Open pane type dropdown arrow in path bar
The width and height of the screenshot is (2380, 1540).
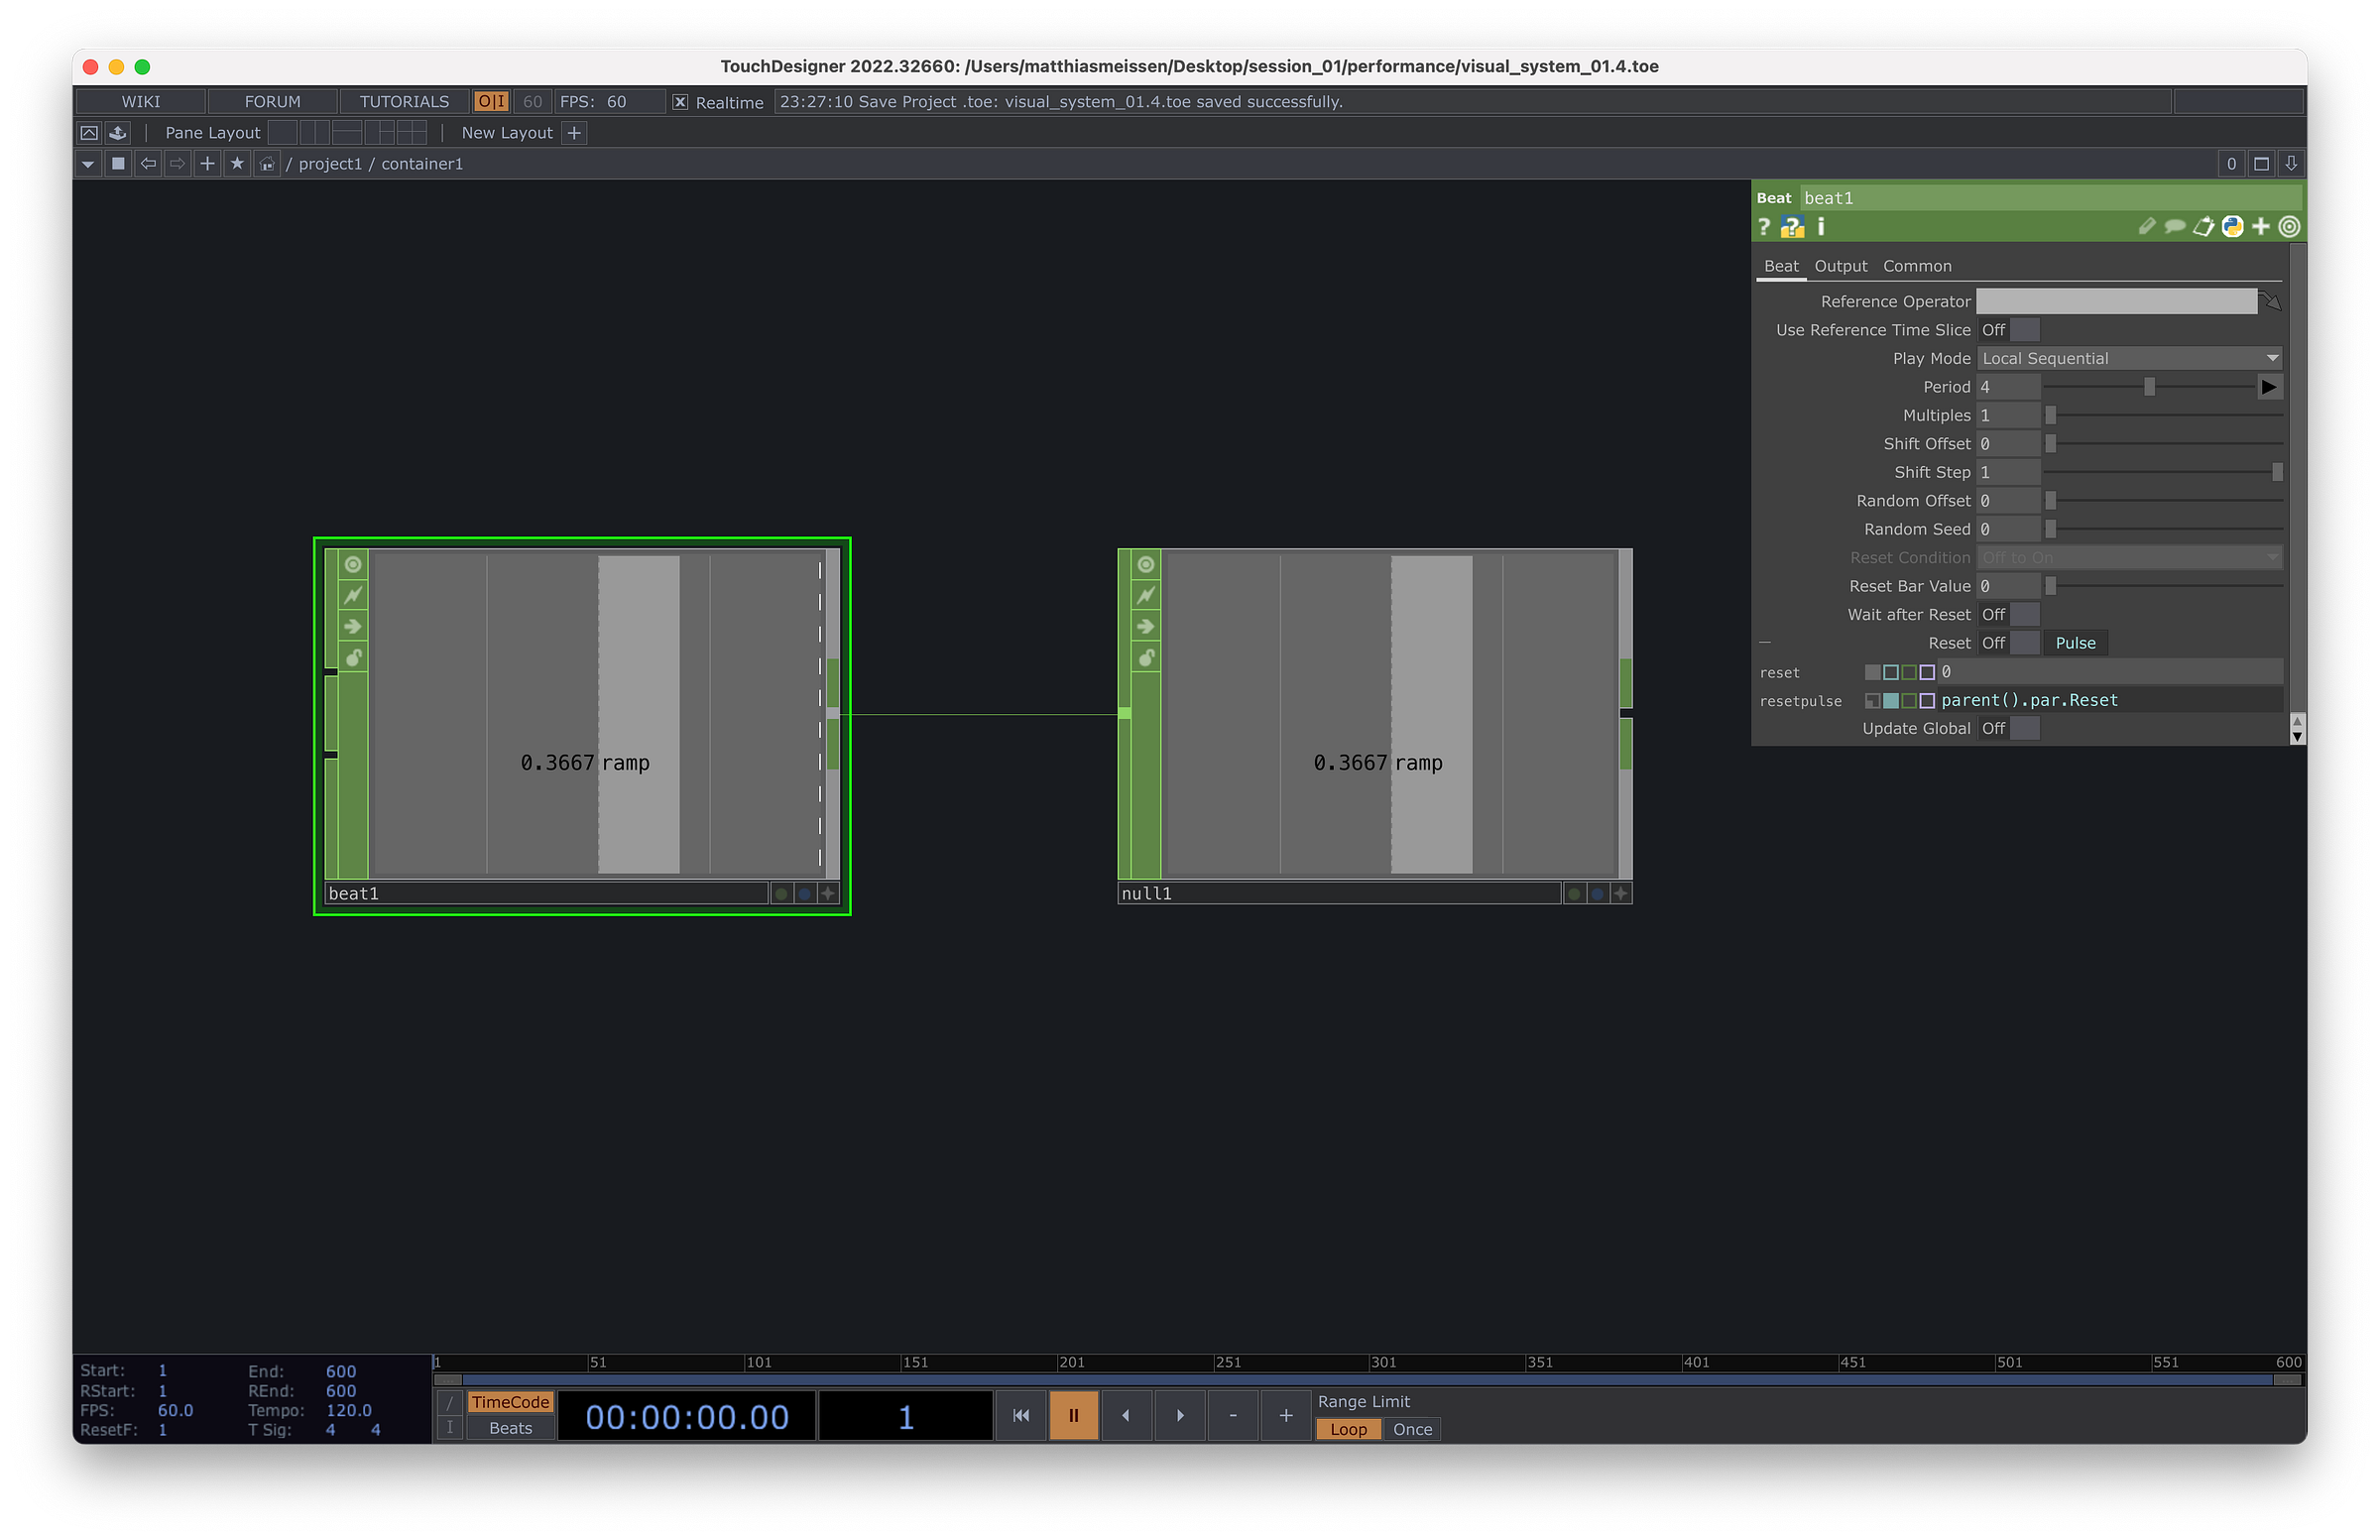click(x=88, y=164)
